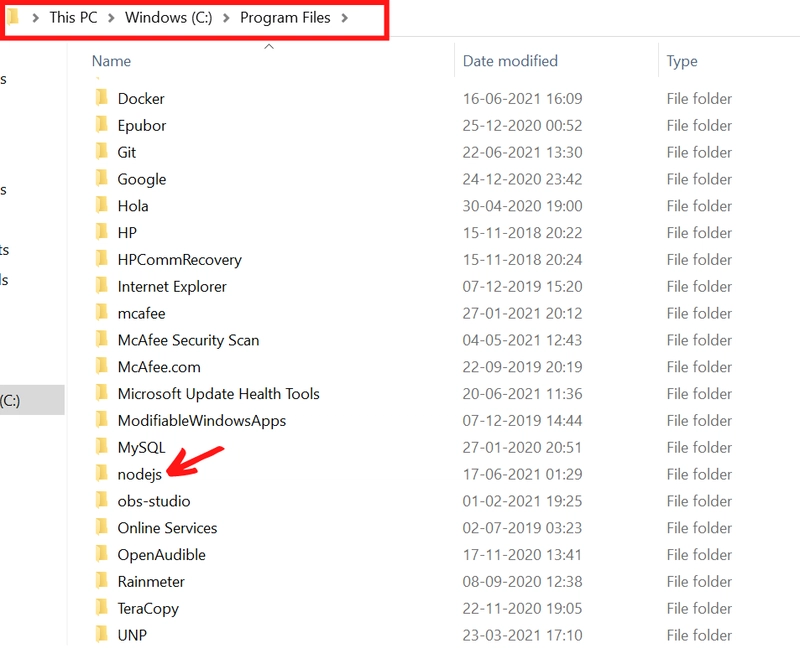Click the Git folder name

pos(127,152)
